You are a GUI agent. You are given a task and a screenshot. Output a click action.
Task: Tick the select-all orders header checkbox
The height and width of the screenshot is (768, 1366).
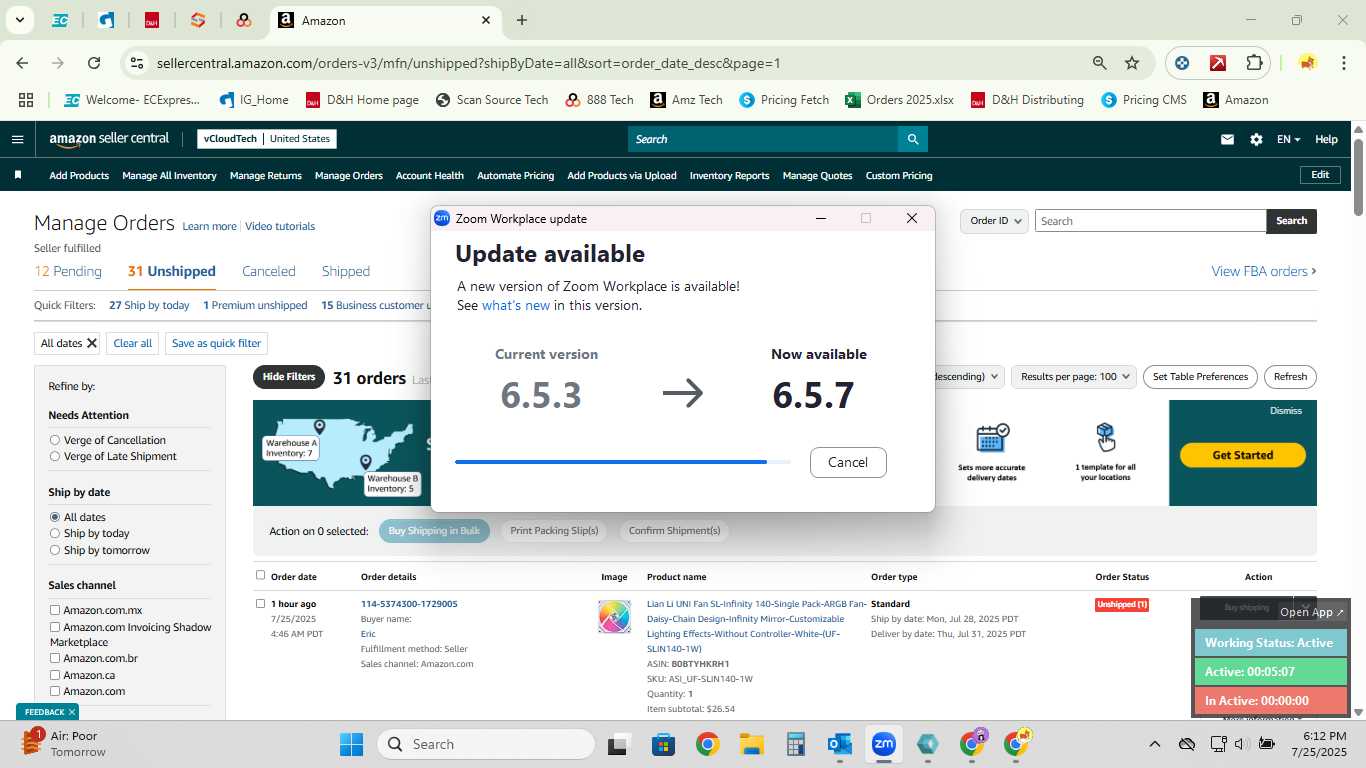(x=261, y=575)
